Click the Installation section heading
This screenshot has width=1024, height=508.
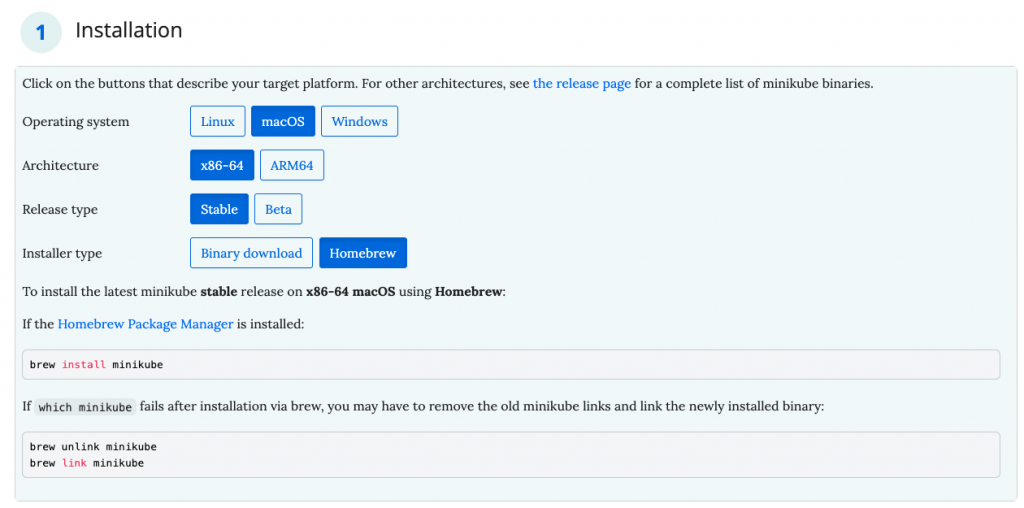(x=129, y=31)
